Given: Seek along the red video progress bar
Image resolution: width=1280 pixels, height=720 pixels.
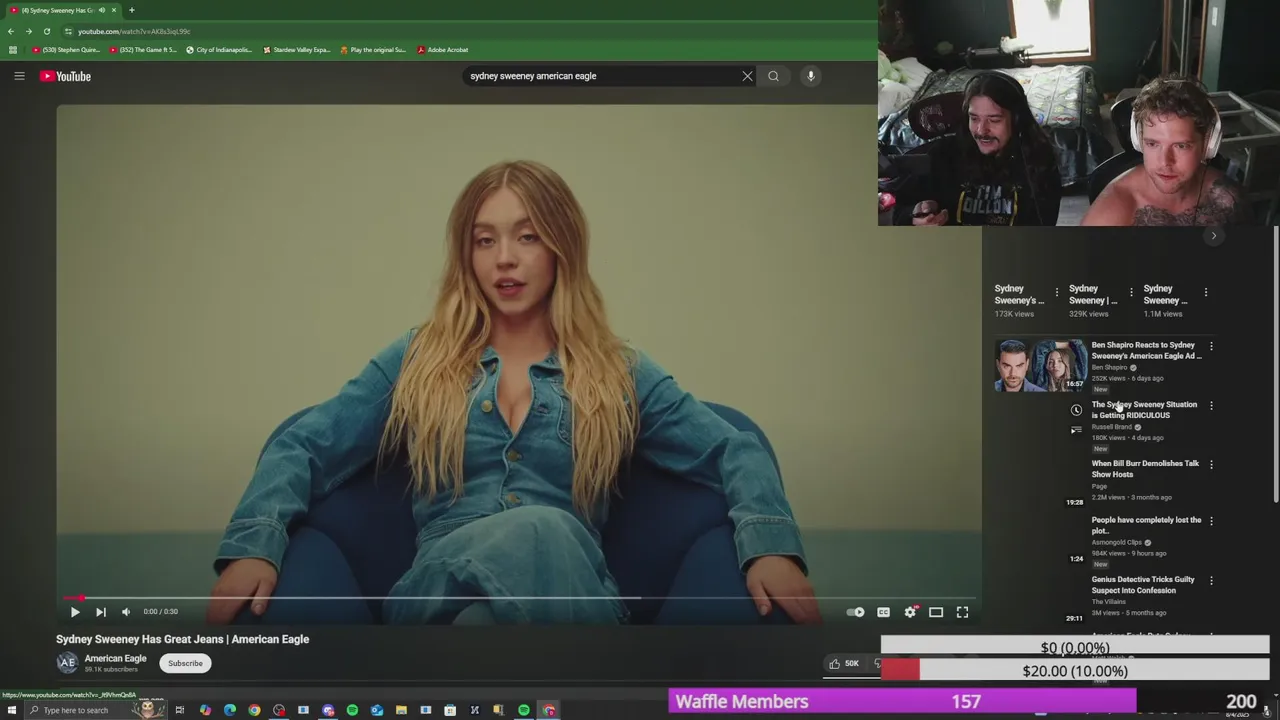Looking at the screenshot, I should (x=520, y=598).
